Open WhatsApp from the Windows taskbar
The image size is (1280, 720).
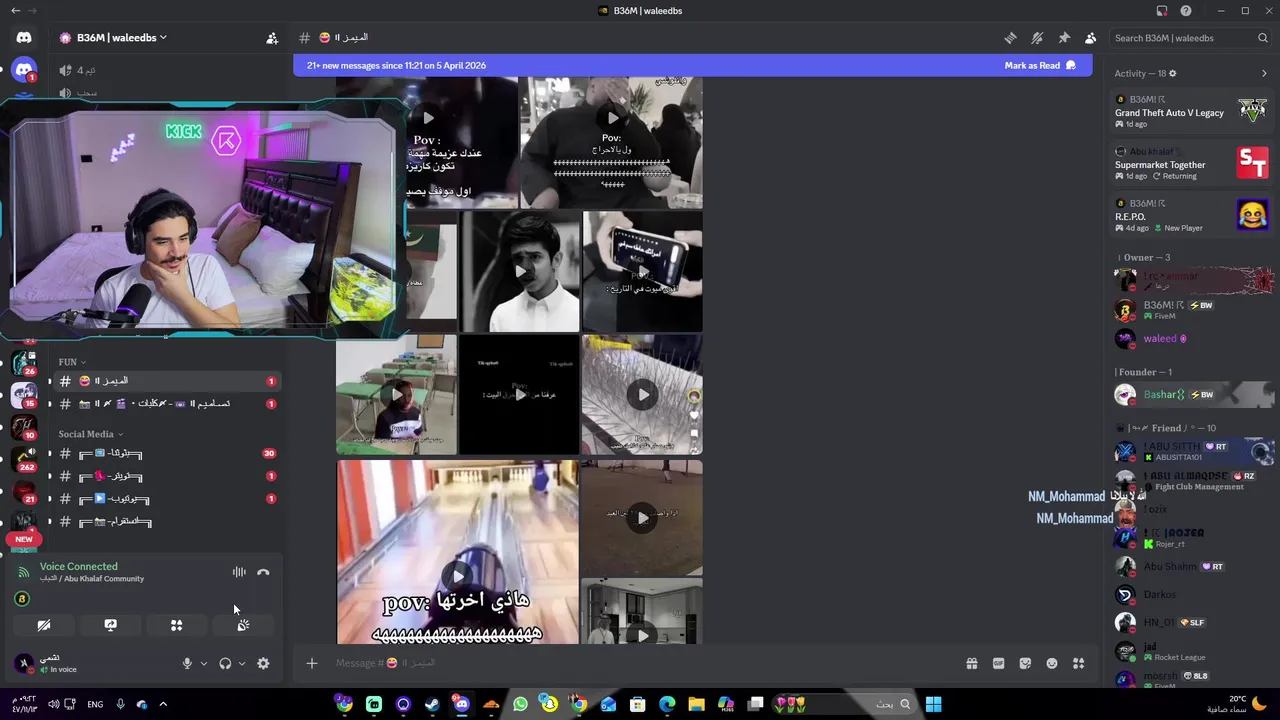point(520,704)
